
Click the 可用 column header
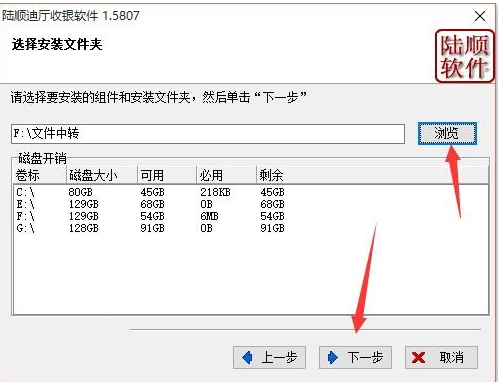(167, 175)
